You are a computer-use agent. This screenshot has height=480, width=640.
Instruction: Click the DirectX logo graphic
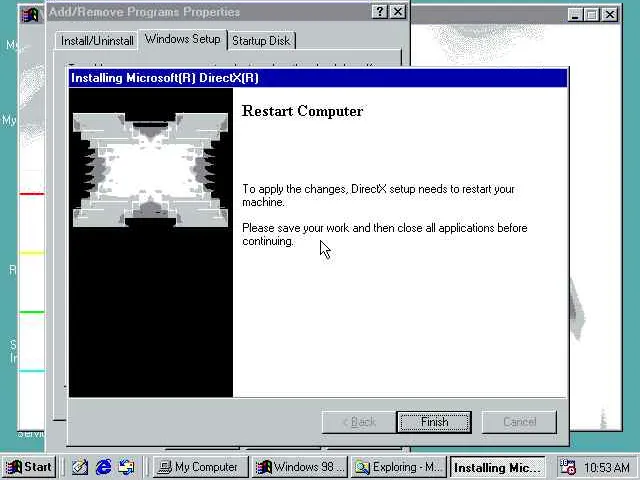pos(150,170)
